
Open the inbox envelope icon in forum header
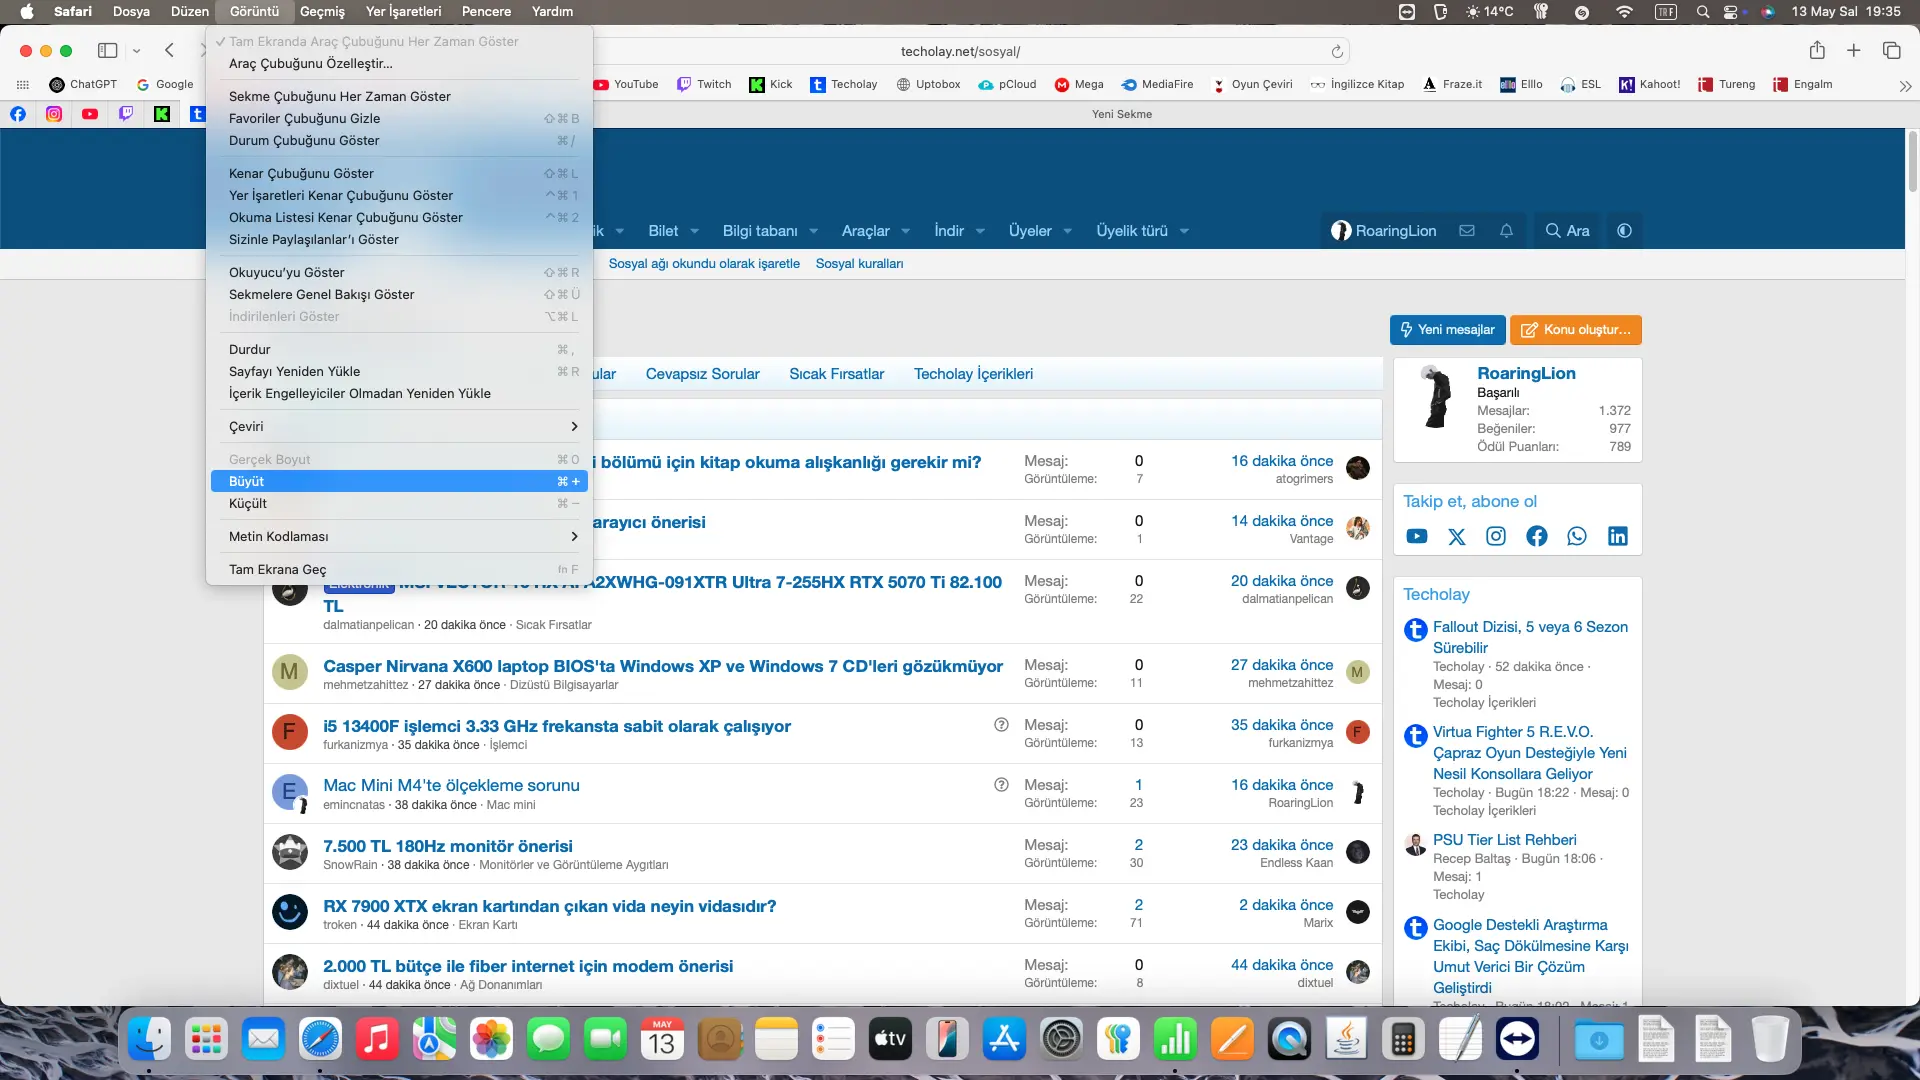pos(1467,231)
